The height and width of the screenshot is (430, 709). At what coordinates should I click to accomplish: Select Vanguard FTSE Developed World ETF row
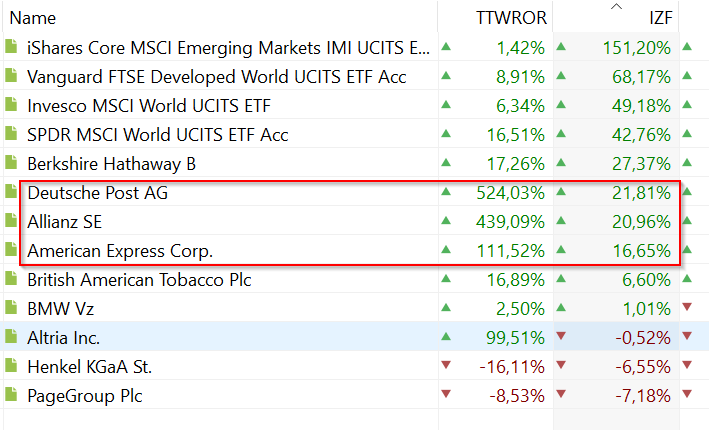coord(230,76)
